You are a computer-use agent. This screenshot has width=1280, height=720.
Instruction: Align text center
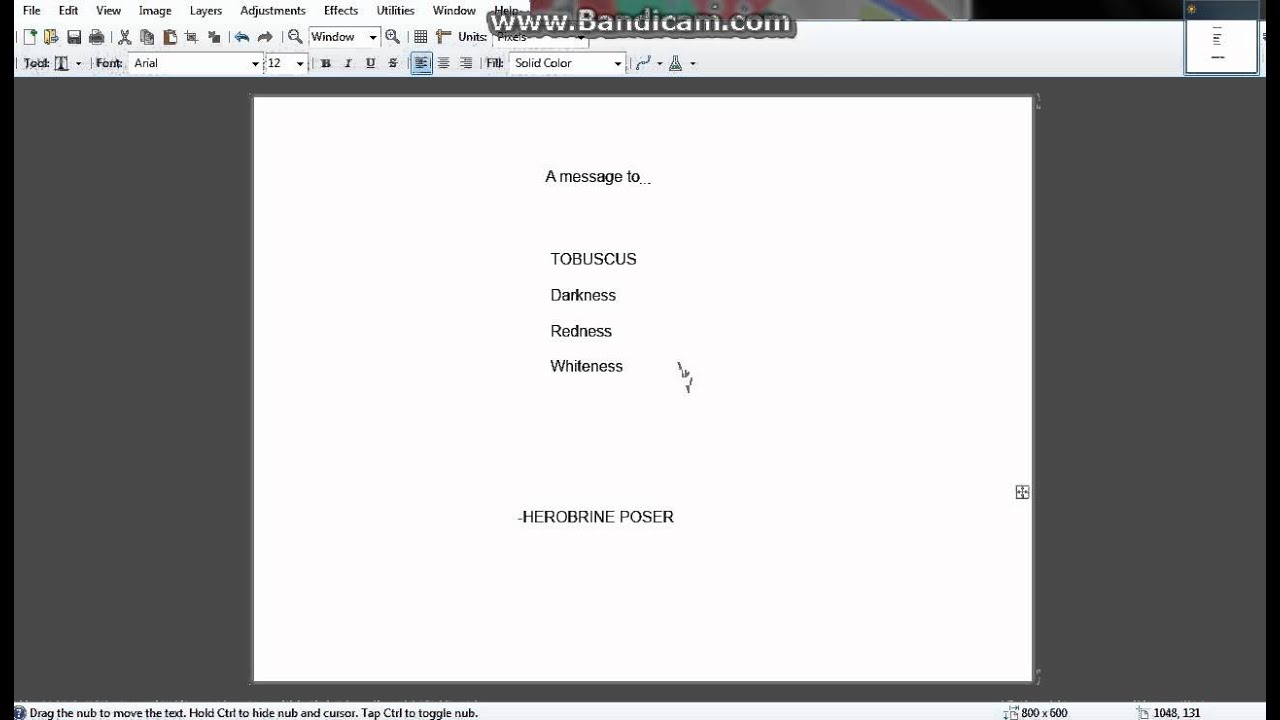click(443, 63)
